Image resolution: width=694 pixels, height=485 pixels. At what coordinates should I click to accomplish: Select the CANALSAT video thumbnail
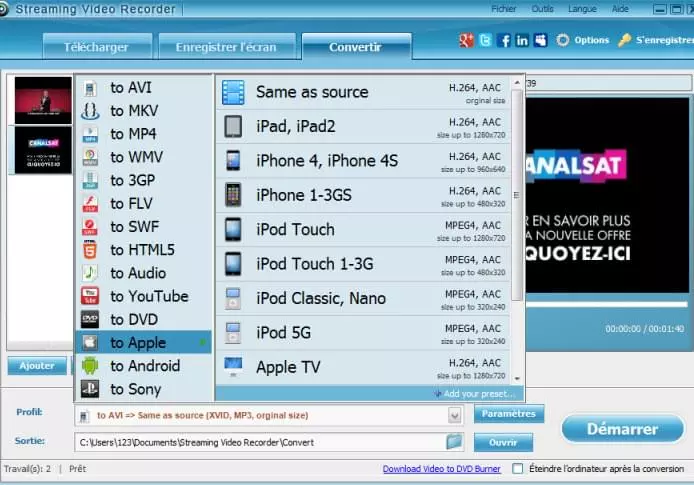point(43,150)
